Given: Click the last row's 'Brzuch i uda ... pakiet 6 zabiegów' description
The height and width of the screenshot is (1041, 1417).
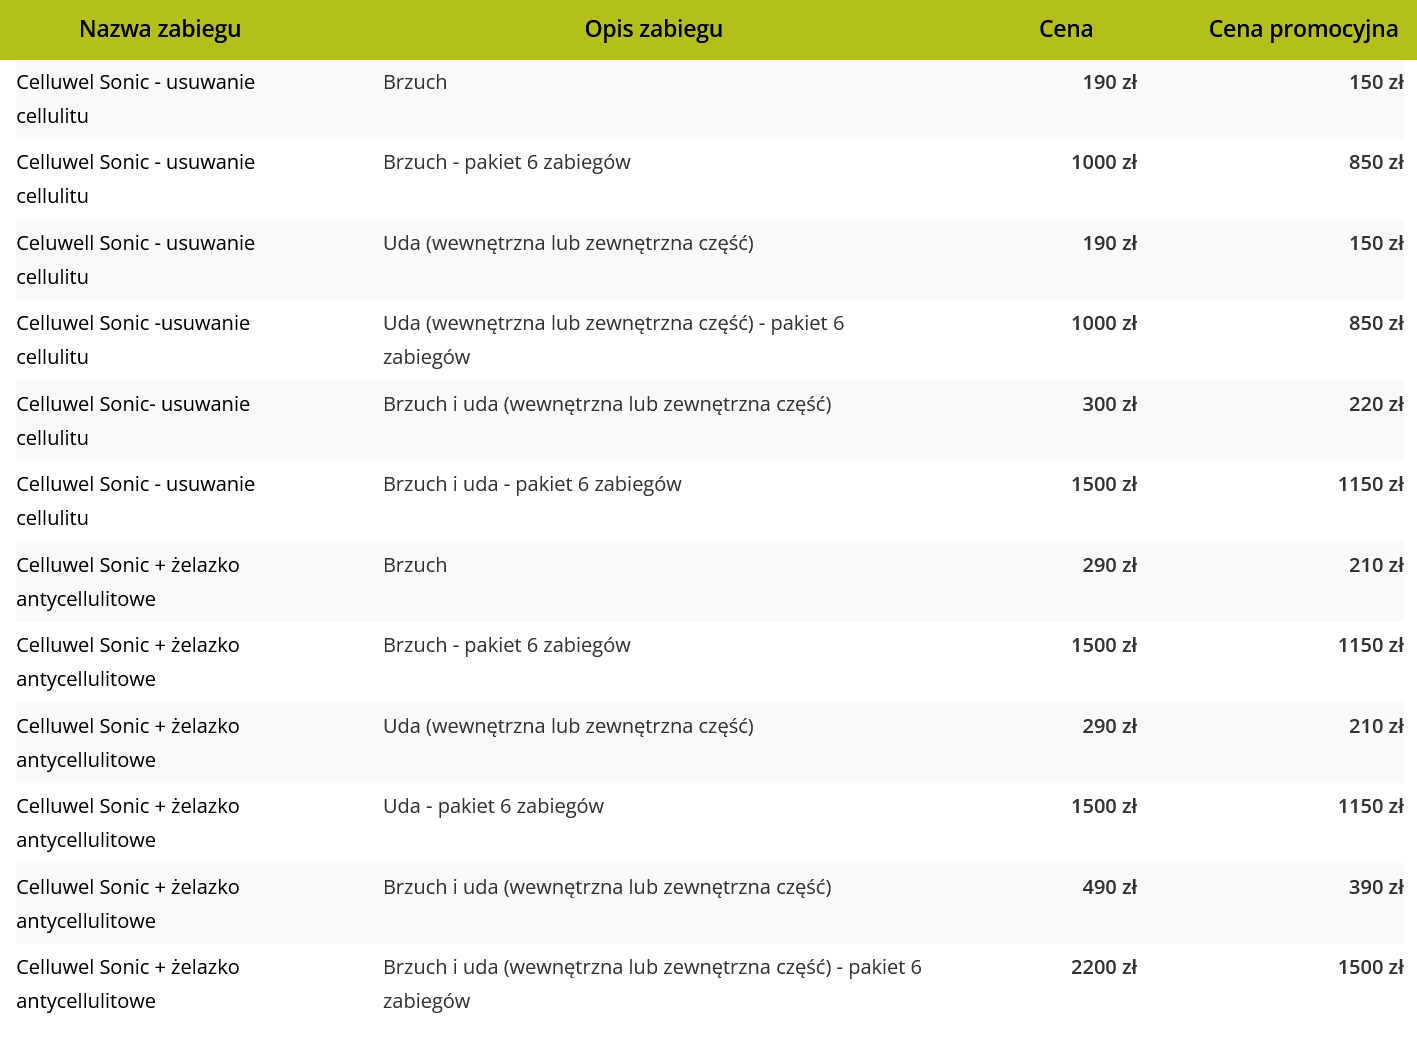Looking at the screenshot, I should (653, 984).
